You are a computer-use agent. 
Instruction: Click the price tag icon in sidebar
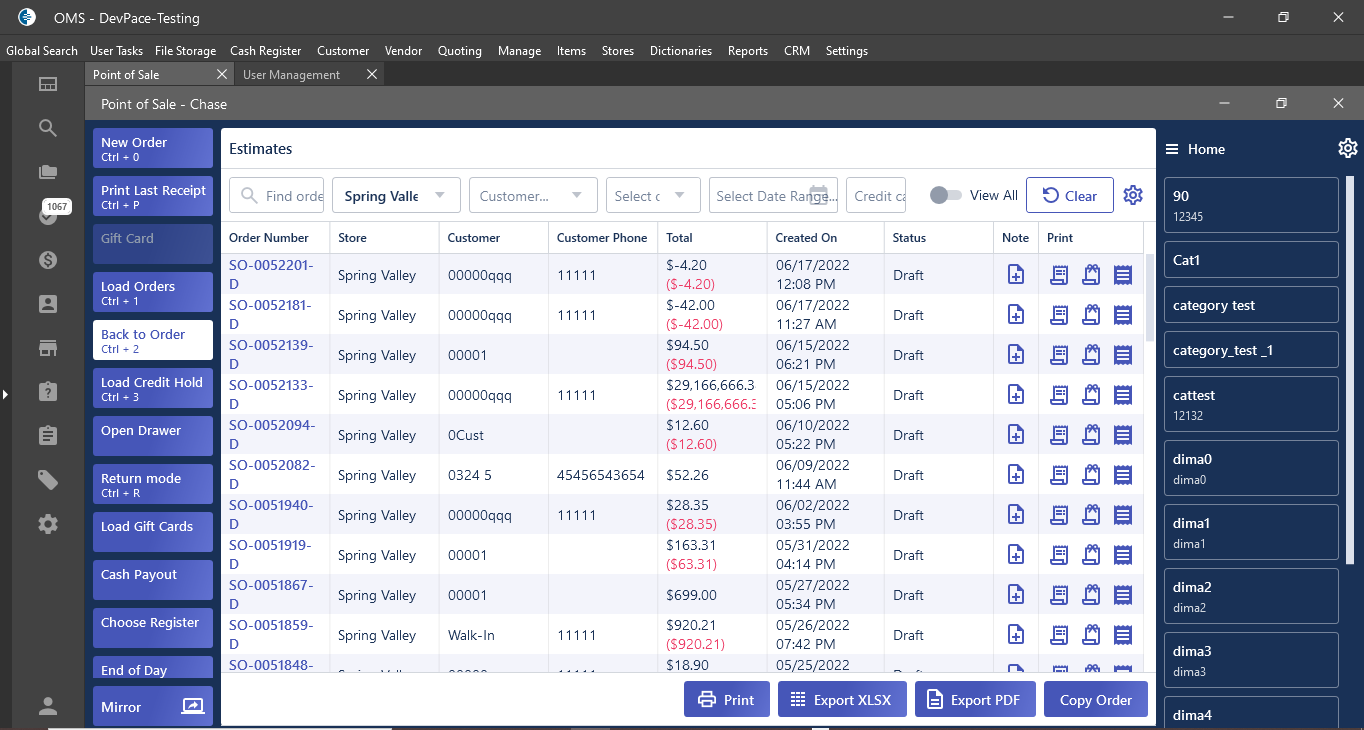click(48, 480)
